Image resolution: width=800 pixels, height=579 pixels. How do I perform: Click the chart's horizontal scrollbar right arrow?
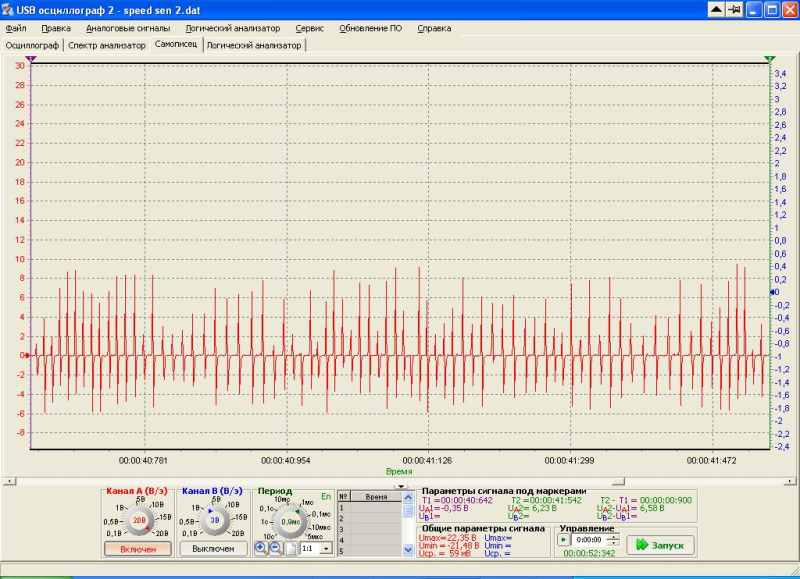click(789, 481)
